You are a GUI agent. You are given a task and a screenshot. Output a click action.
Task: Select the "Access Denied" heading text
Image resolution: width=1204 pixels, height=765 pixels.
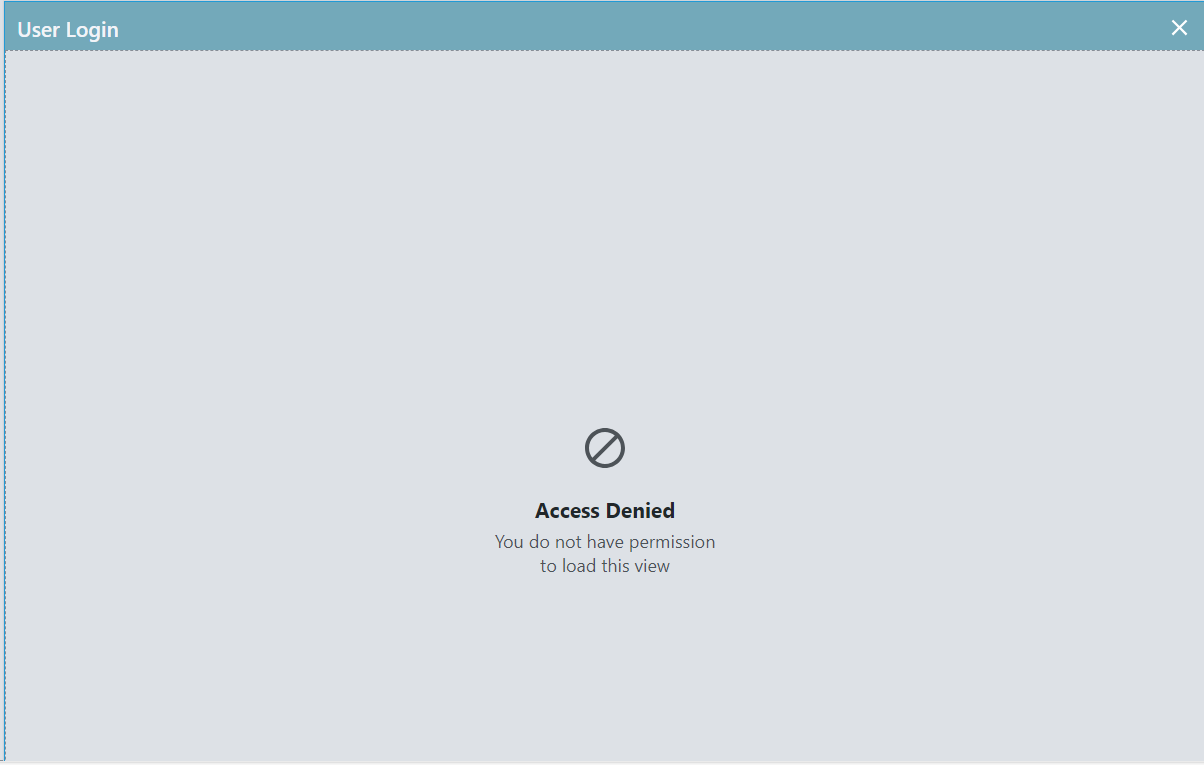605,510
